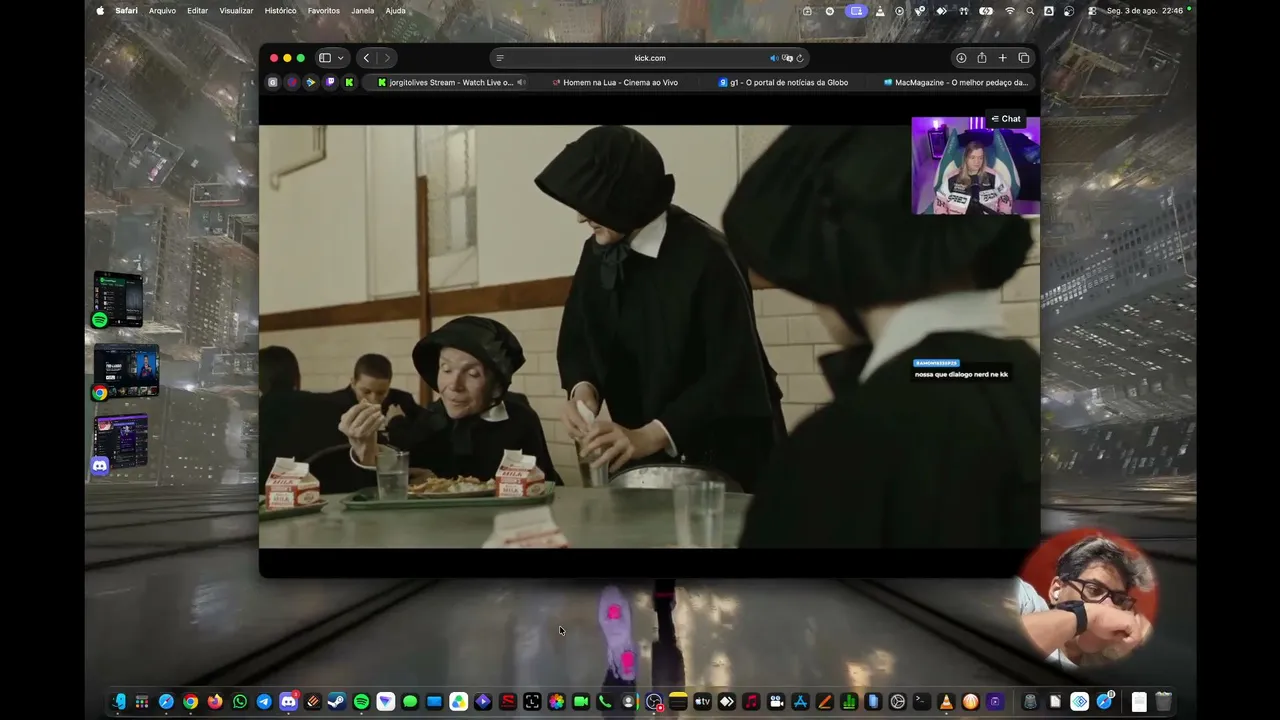Open App Store from the Dock

(800, 702)
